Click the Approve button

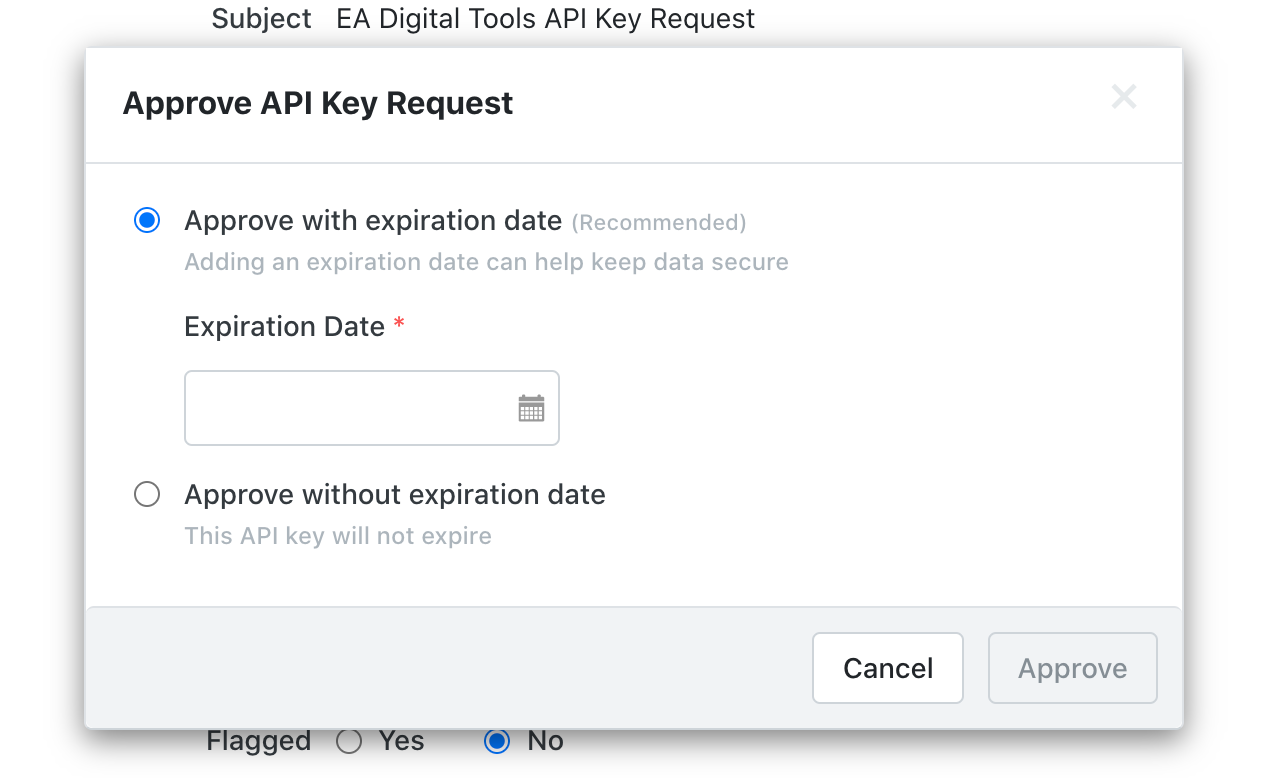point(1072,668)
